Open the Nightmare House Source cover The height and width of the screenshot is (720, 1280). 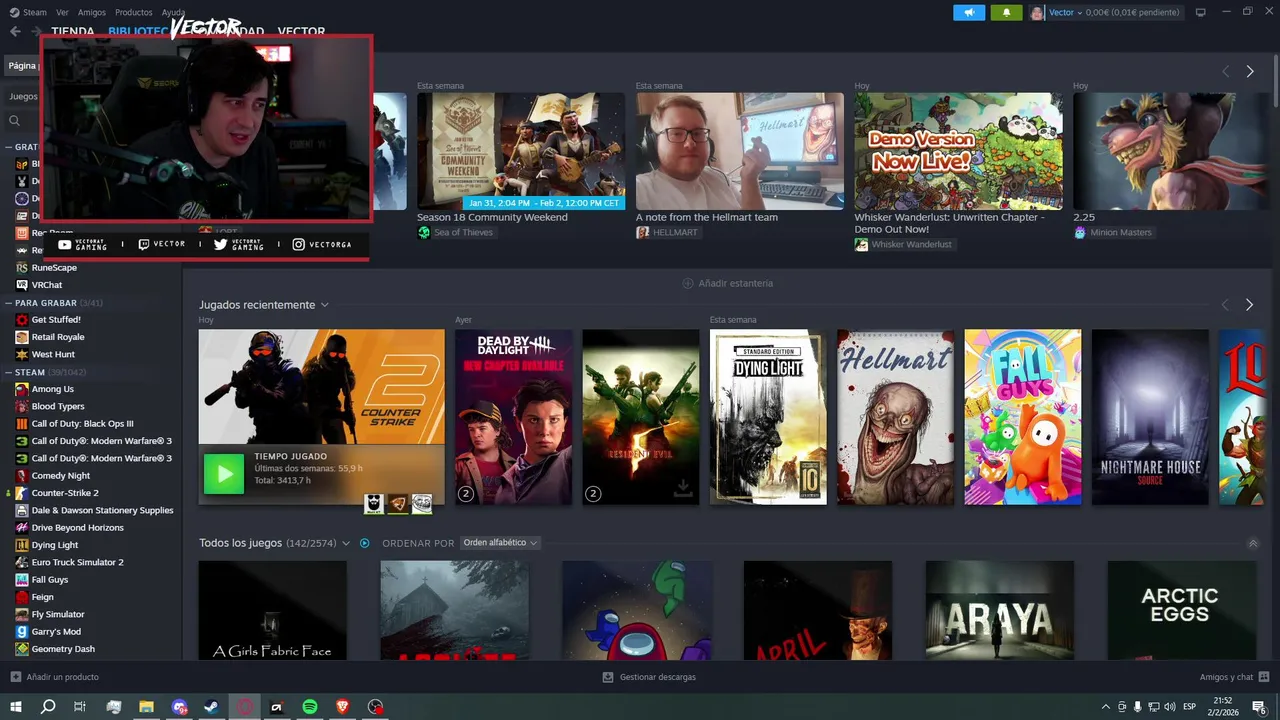tap(1150, 417)
